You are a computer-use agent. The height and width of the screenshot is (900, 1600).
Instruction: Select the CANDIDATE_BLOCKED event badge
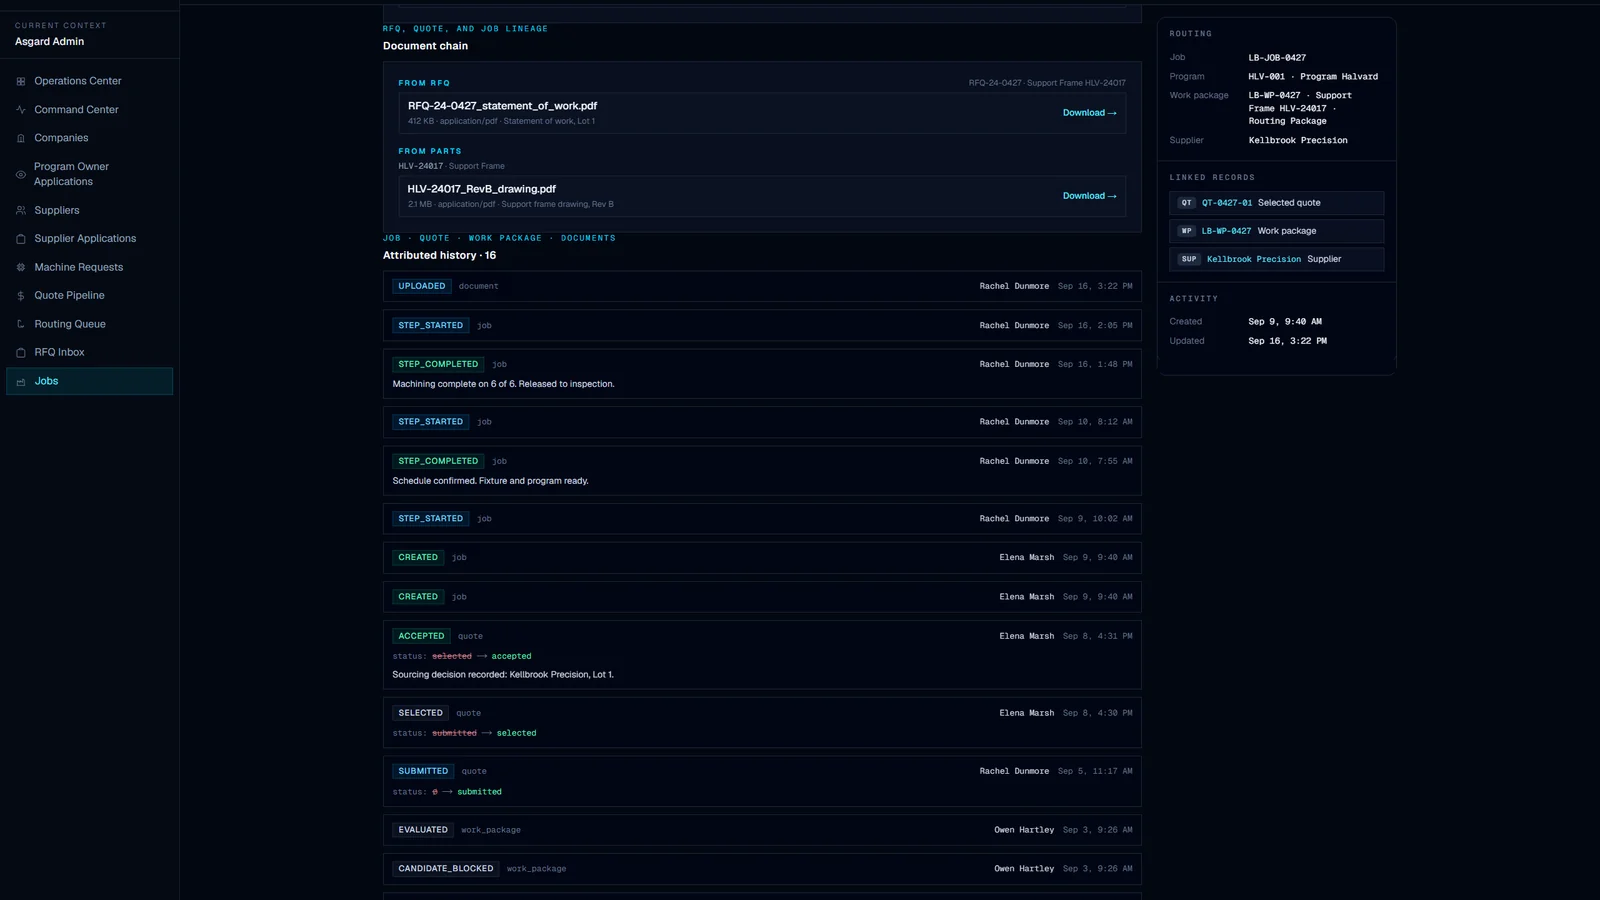(x=446, y=869)
